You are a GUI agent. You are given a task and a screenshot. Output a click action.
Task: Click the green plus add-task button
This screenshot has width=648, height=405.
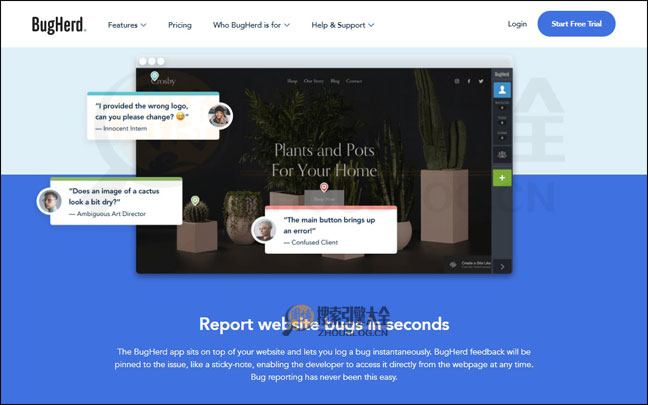[502, 178]
